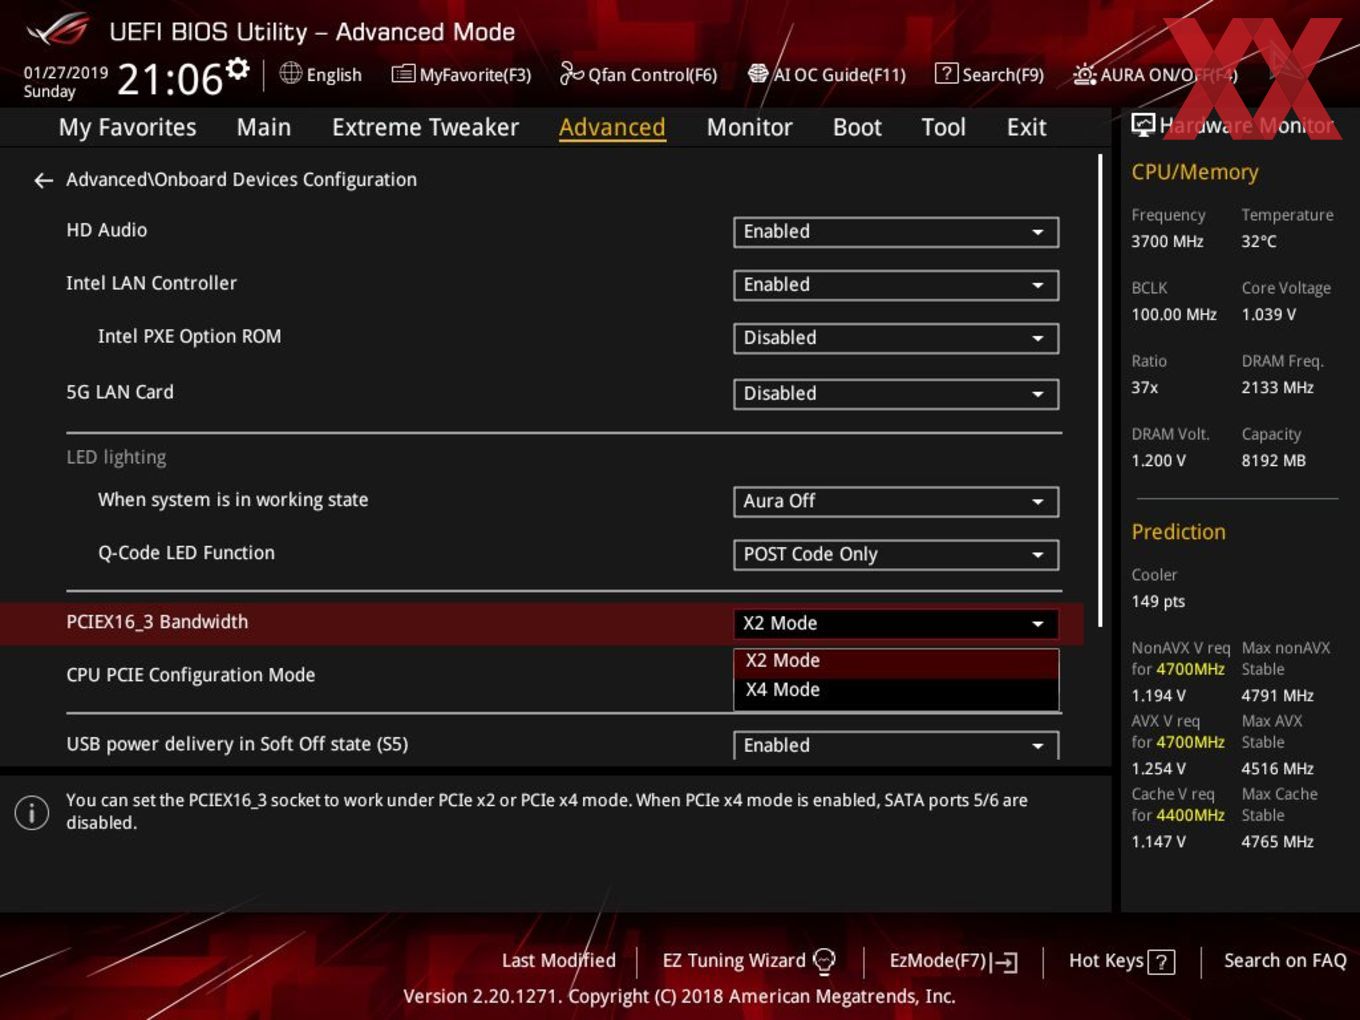Click the globe language icon
The image size is (1360, 1020).
290,73
